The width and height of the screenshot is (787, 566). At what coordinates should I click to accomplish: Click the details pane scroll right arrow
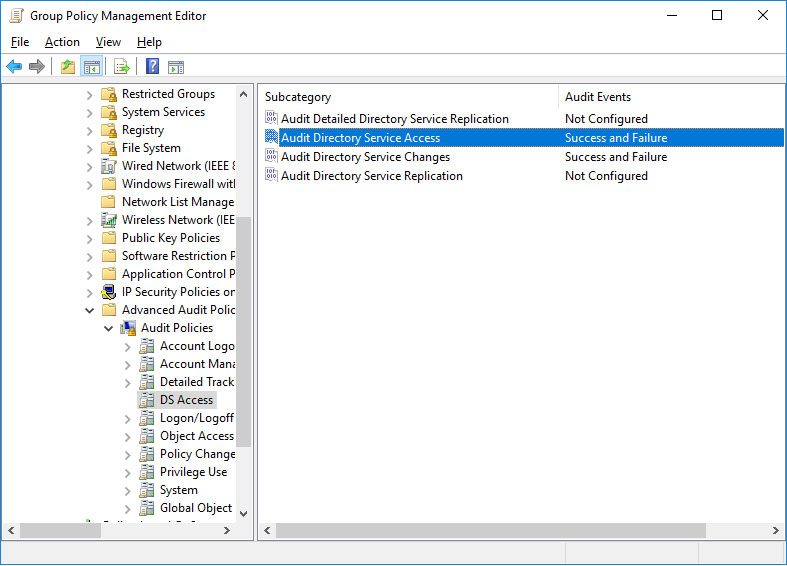(x=775, y=530)
